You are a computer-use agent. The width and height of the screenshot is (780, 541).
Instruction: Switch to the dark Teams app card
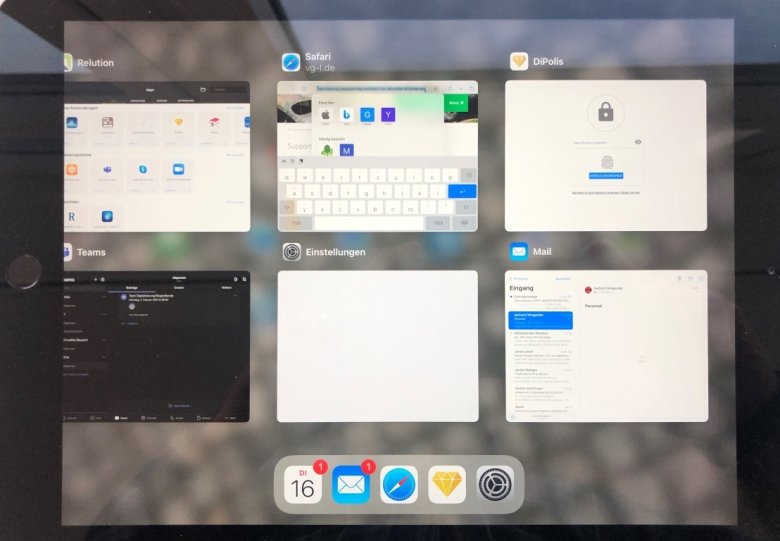pyautogui.click(x=155, y=345)
